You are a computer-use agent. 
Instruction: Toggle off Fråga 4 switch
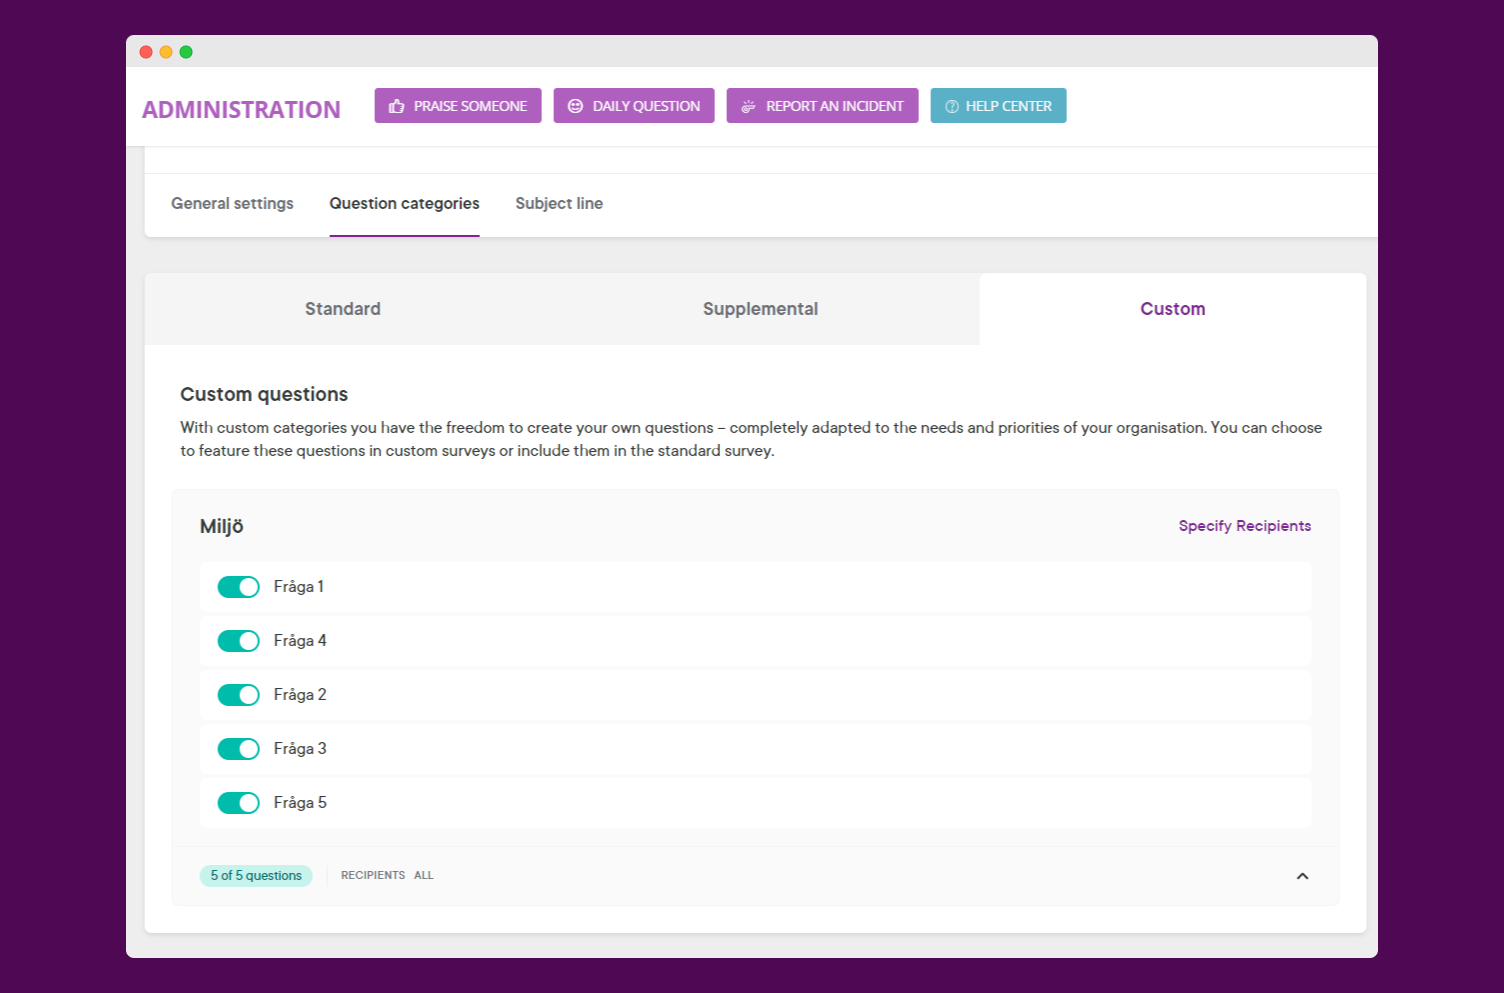tap(239, 641)
